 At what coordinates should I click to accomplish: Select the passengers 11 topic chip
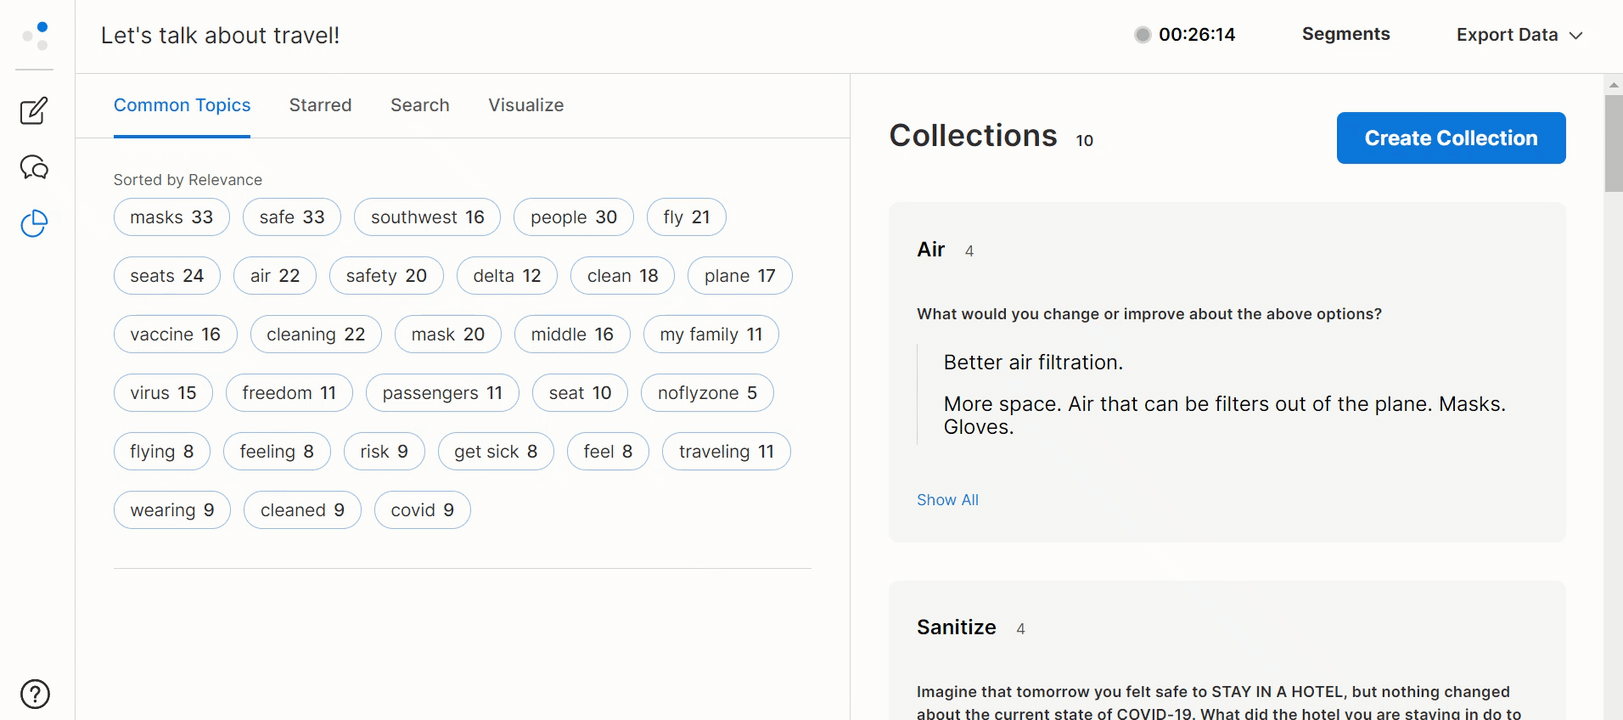click(442, 393)
